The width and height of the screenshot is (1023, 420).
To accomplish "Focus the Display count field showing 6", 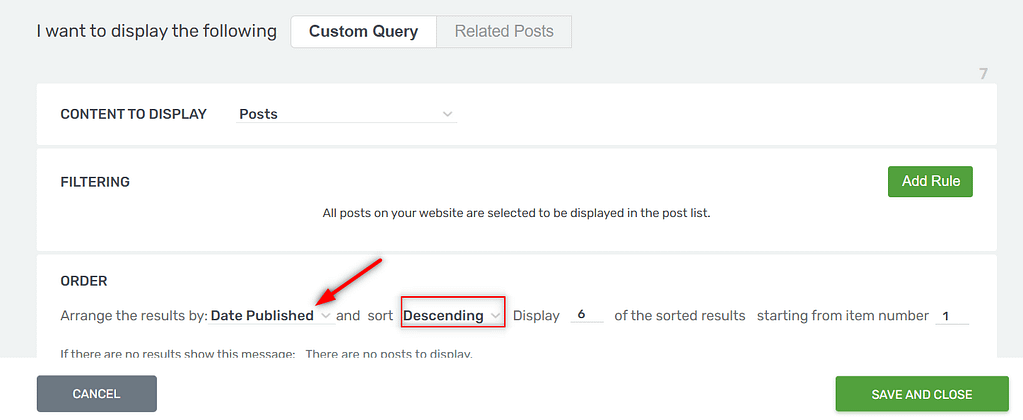I will pyautogui.click(x=586, y=316).
